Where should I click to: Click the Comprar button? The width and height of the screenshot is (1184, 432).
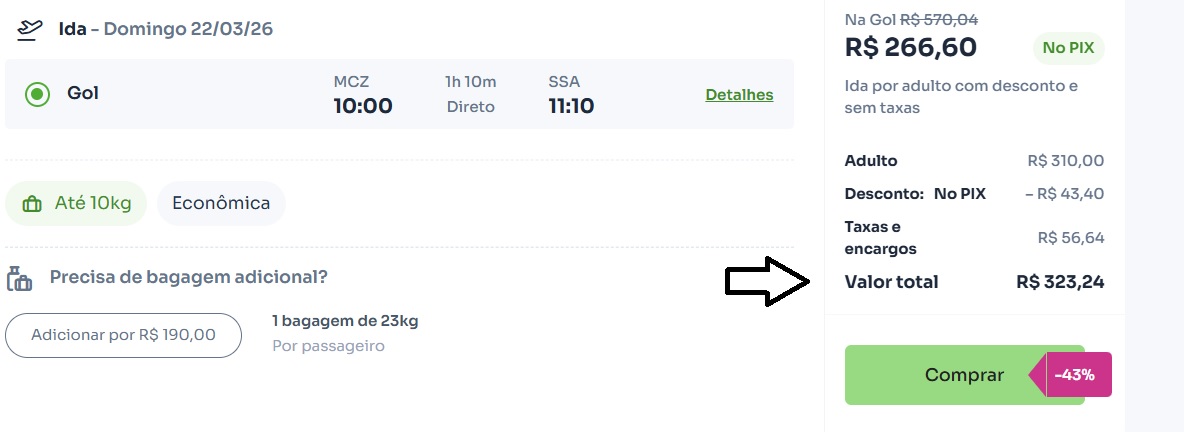[x=963, y=375]
